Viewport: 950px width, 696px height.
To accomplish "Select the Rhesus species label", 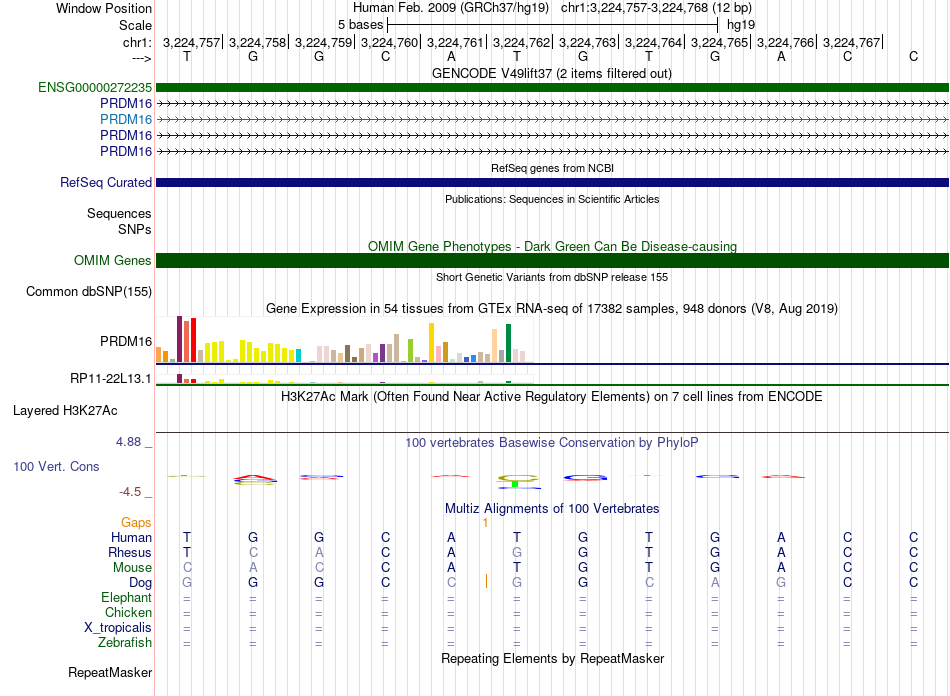I will tap(130, 552).
